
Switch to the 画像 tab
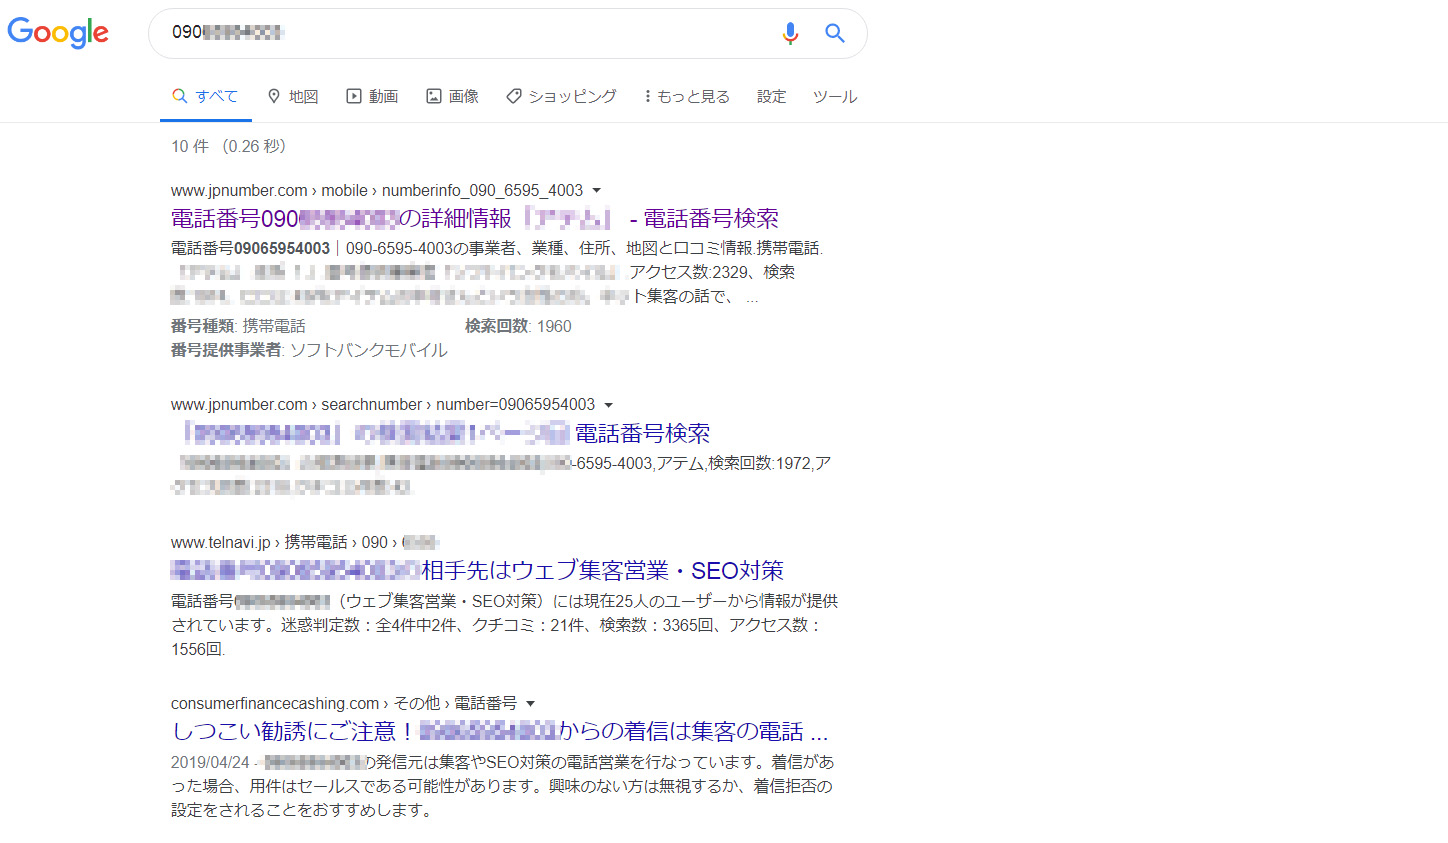pos(453,96)
